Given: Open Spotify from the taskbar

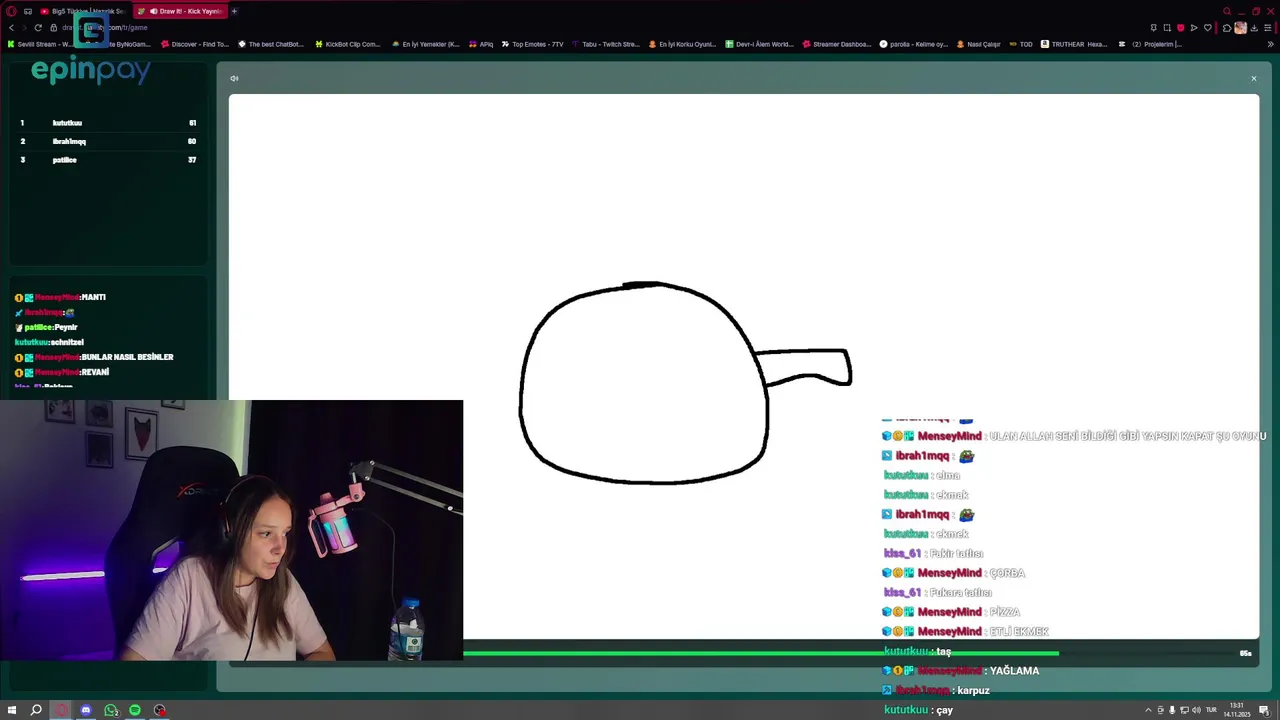Looking at the screenshot, I should [135, 710].
